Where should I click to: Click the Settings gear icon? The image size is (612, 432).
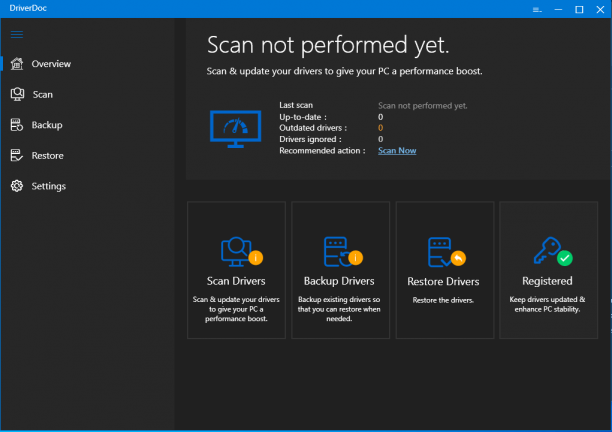point(17,186)
